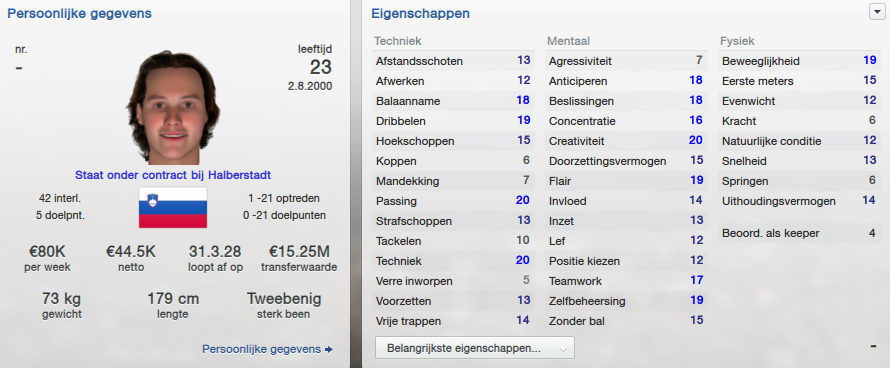Select the Creativiteit attribute row

625,141
